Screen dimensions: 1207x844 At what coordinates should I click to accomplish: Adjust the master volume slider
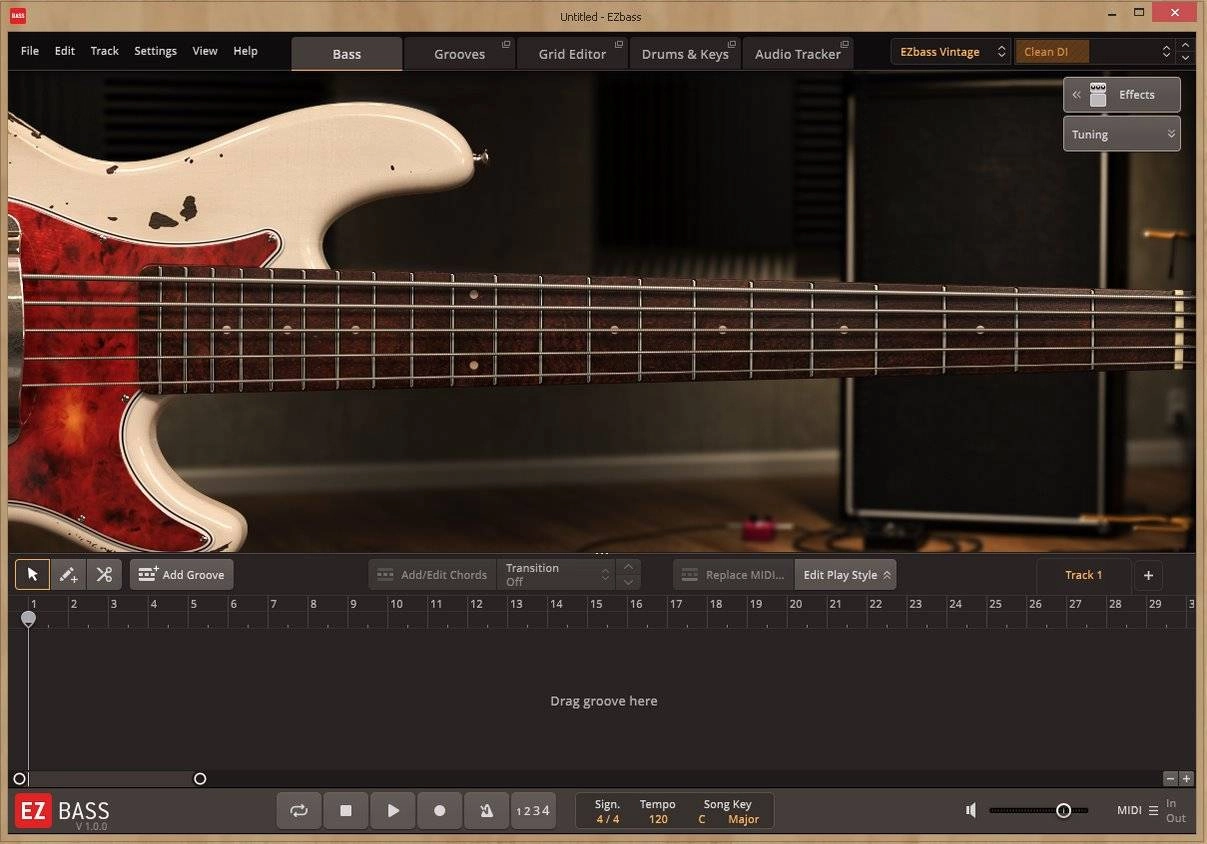1040,811
